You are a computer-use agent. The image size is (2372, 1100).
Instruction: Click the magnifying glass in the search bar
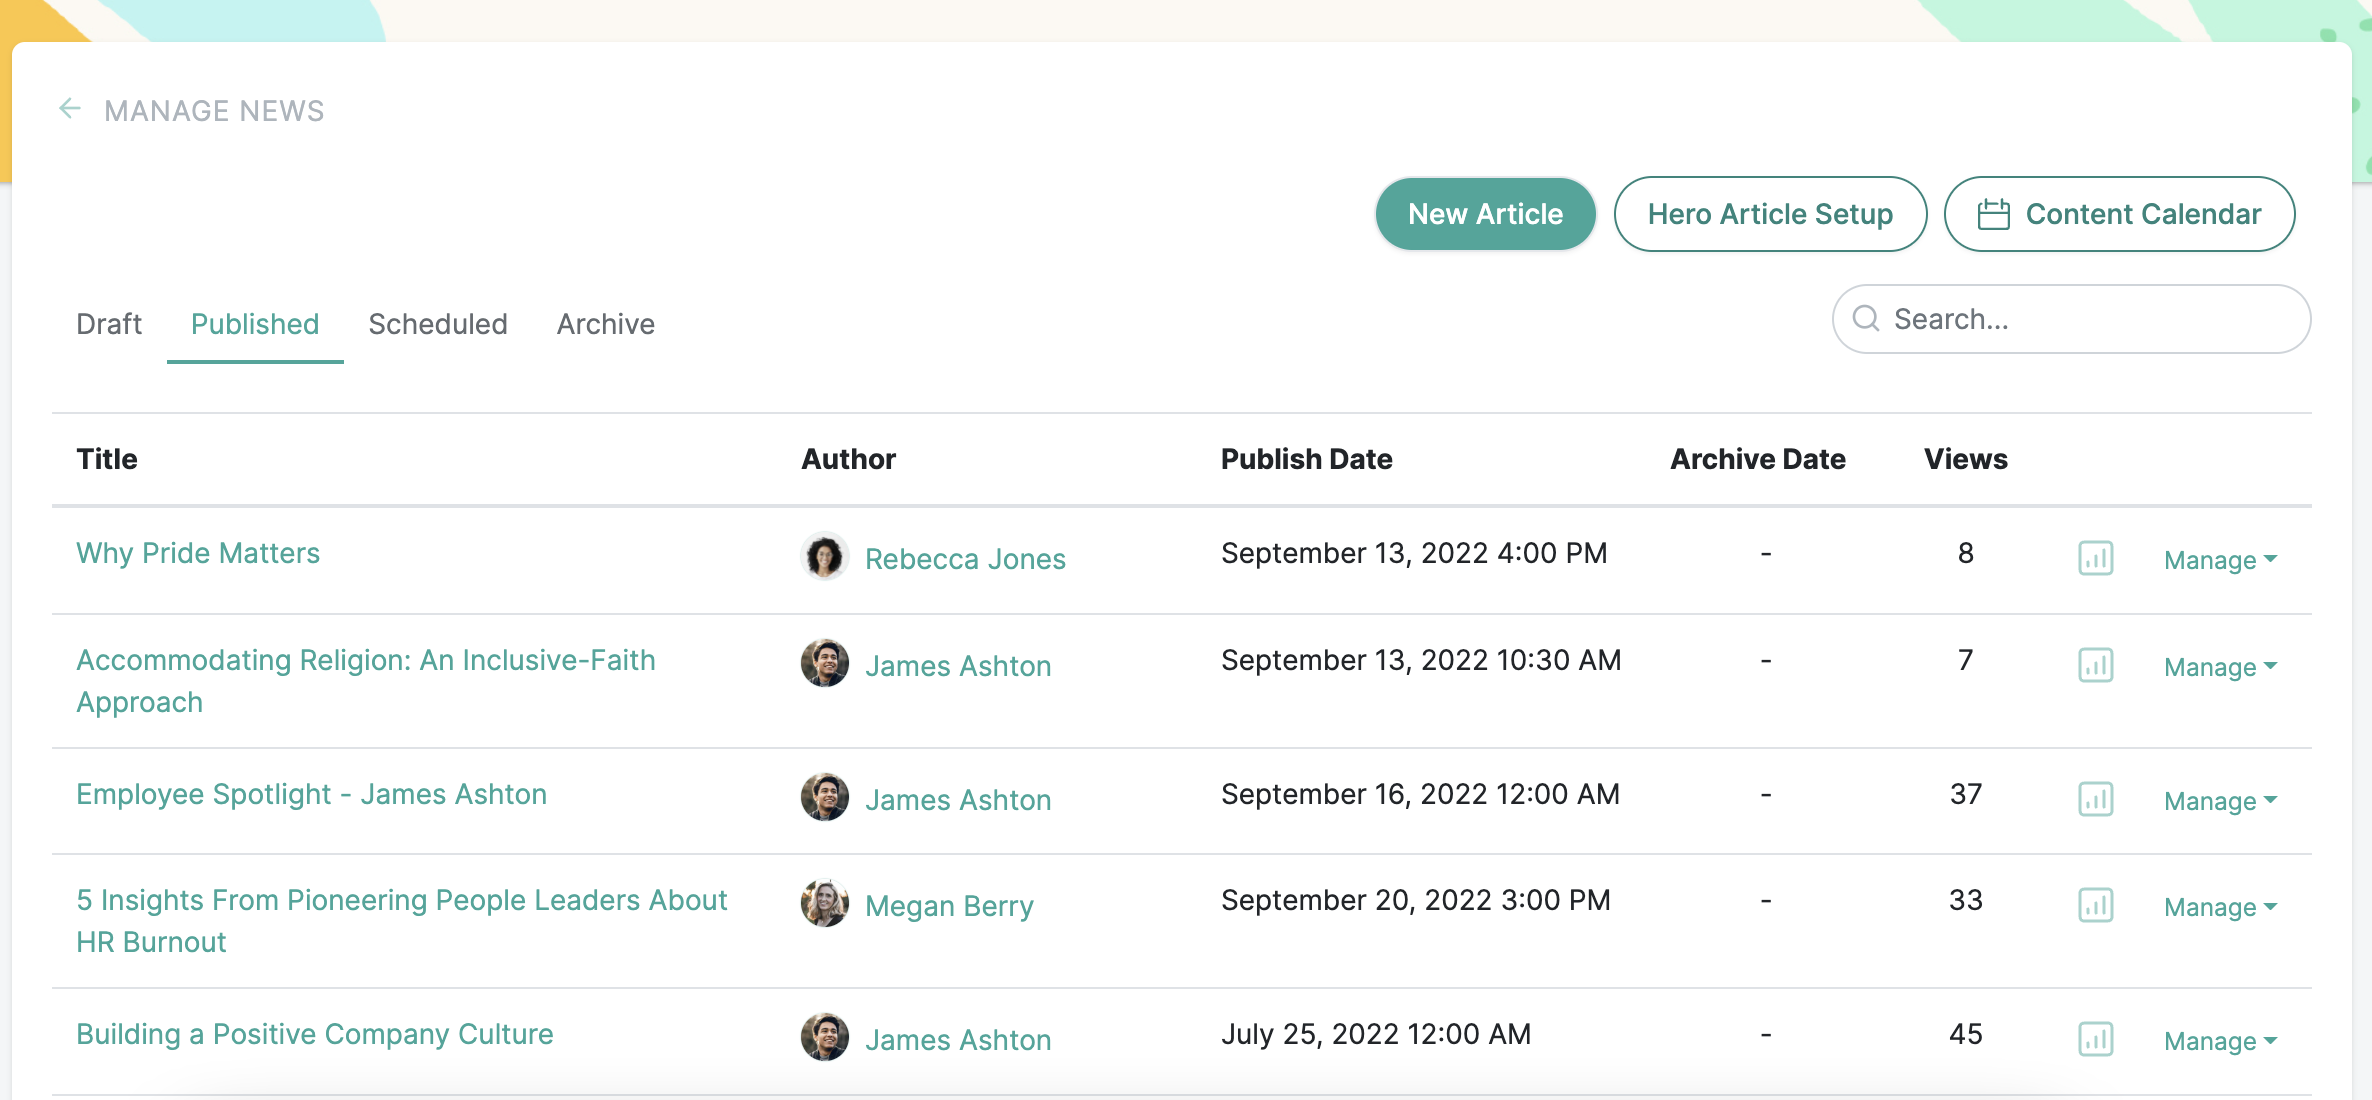coord(1868,318)
